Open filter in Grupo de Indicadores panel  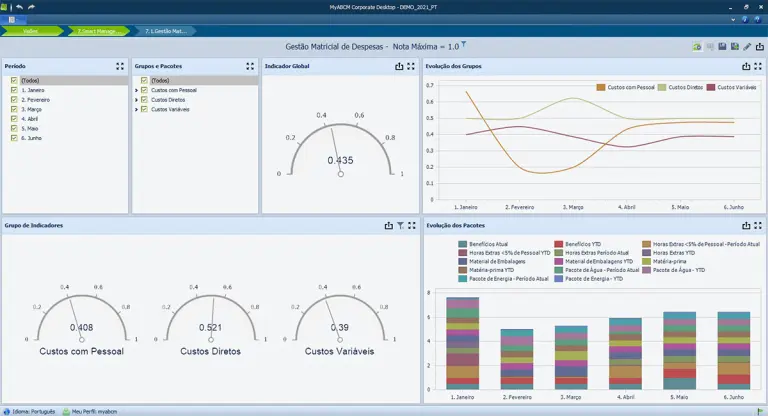click(400, 226)
